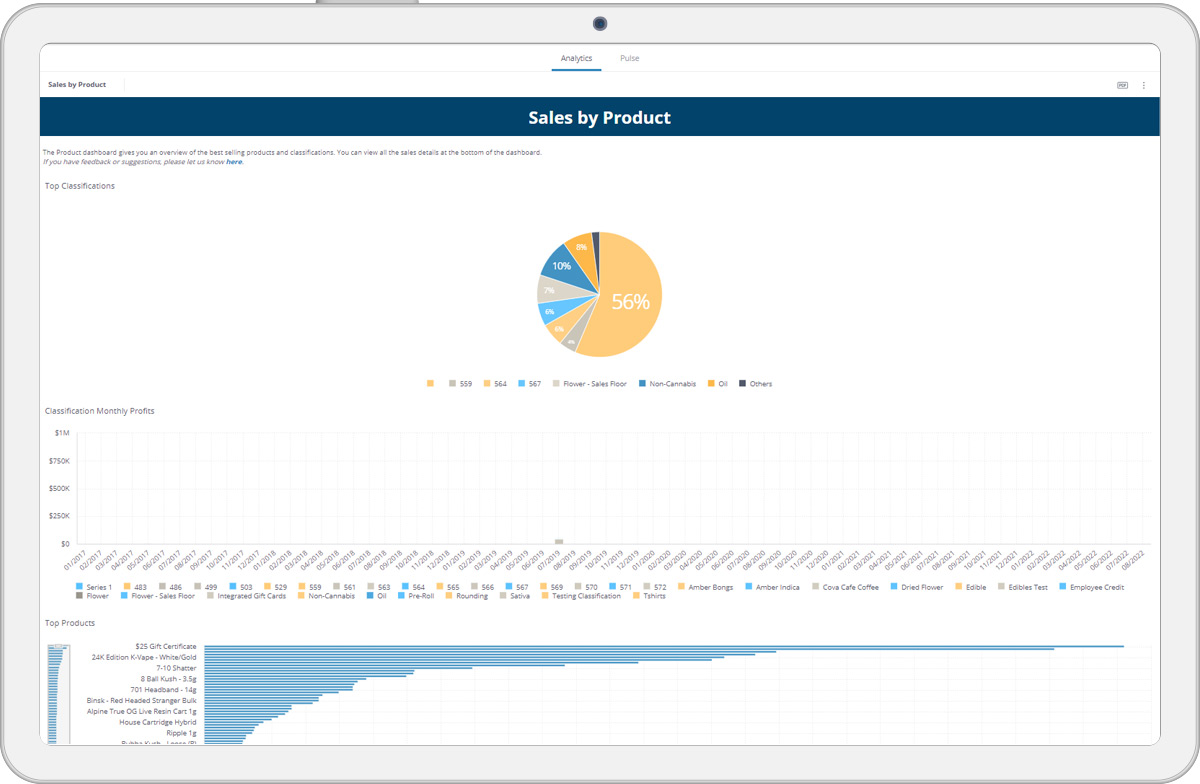Click the Top Products heading
The image size is (1200, 784).
70,623
